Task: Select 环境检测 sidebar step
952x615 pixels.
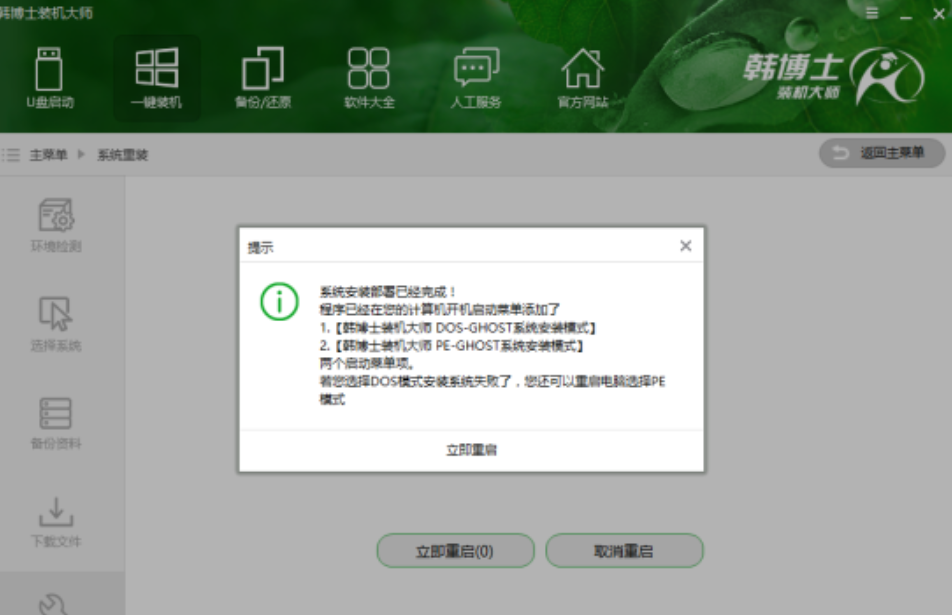Action: tap(56, 225)
